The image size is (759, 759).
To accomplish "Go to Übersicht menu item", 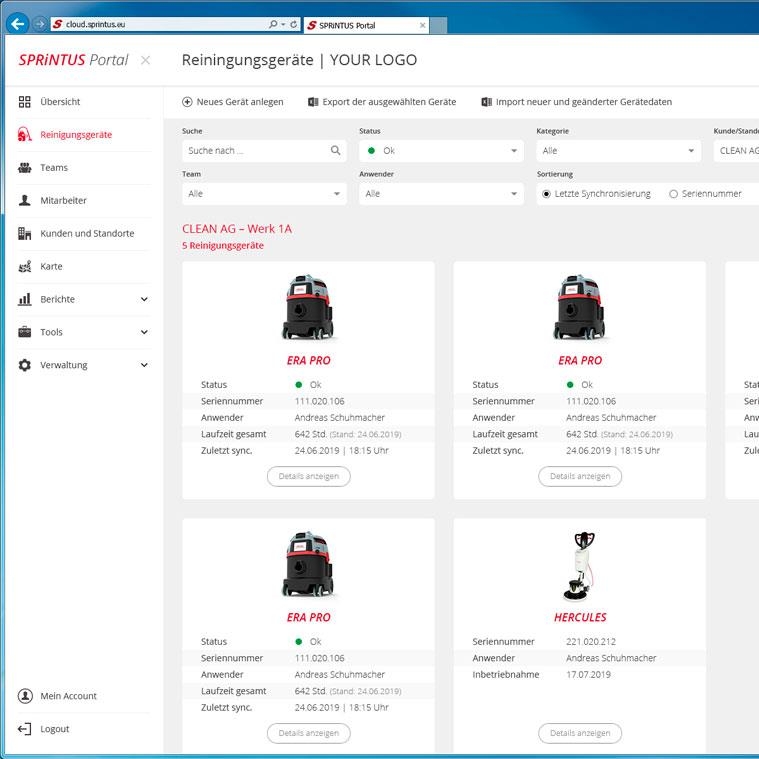I will point(60,102).
